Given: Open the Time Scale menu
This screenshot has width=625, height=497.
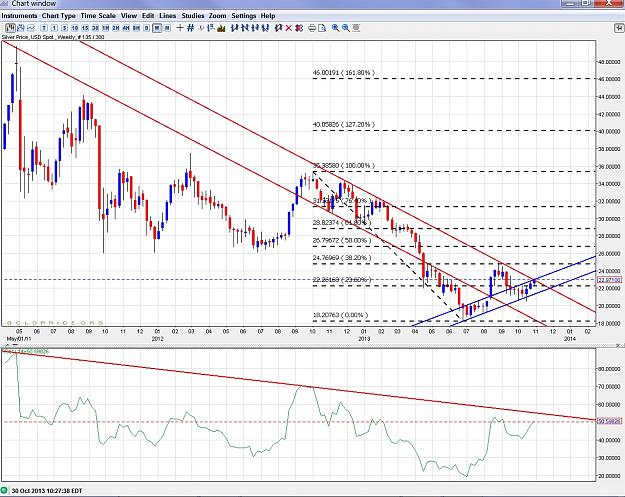Looking at the screenshot, I should 98,16.
